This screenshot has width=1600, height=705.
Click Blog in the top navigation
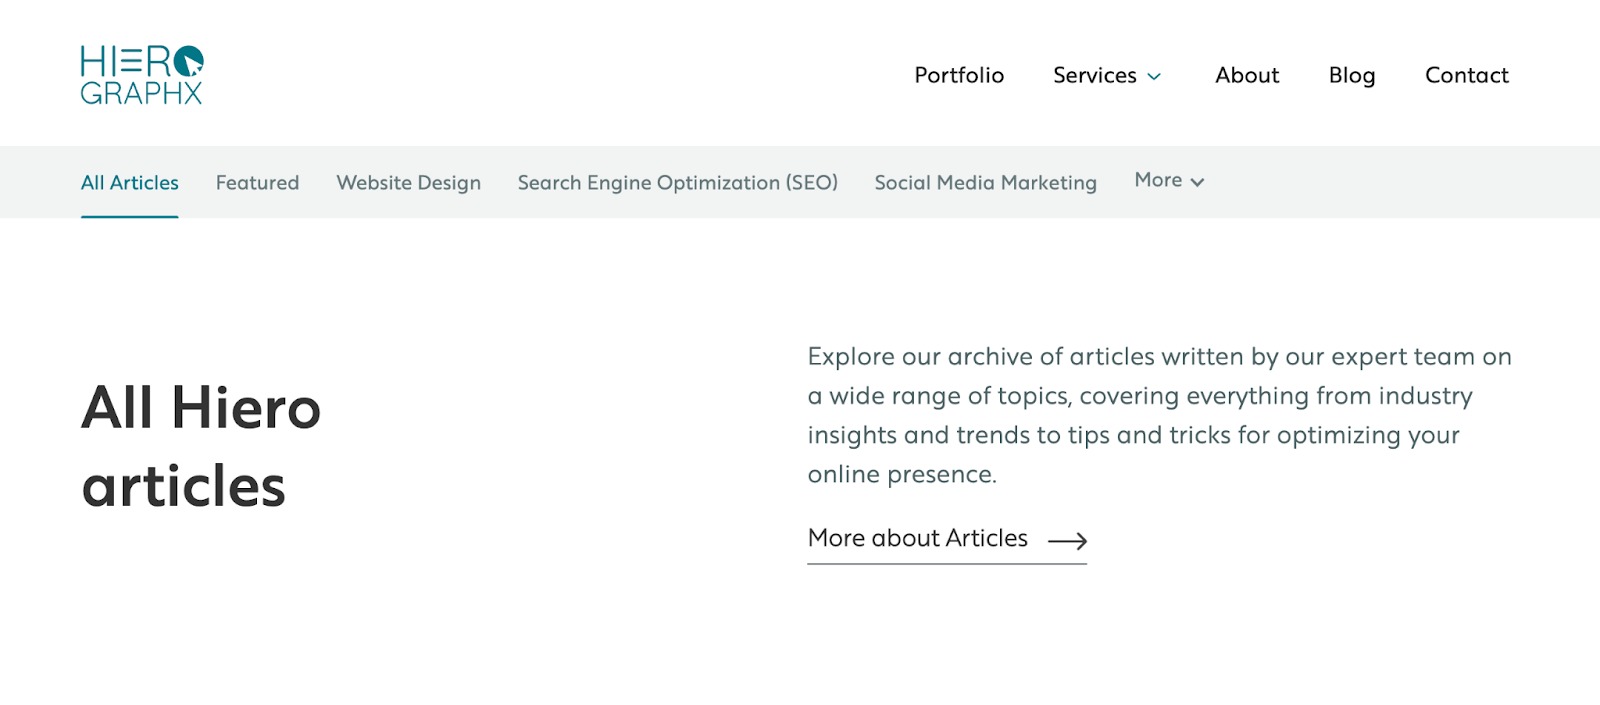pos(1351,76)
